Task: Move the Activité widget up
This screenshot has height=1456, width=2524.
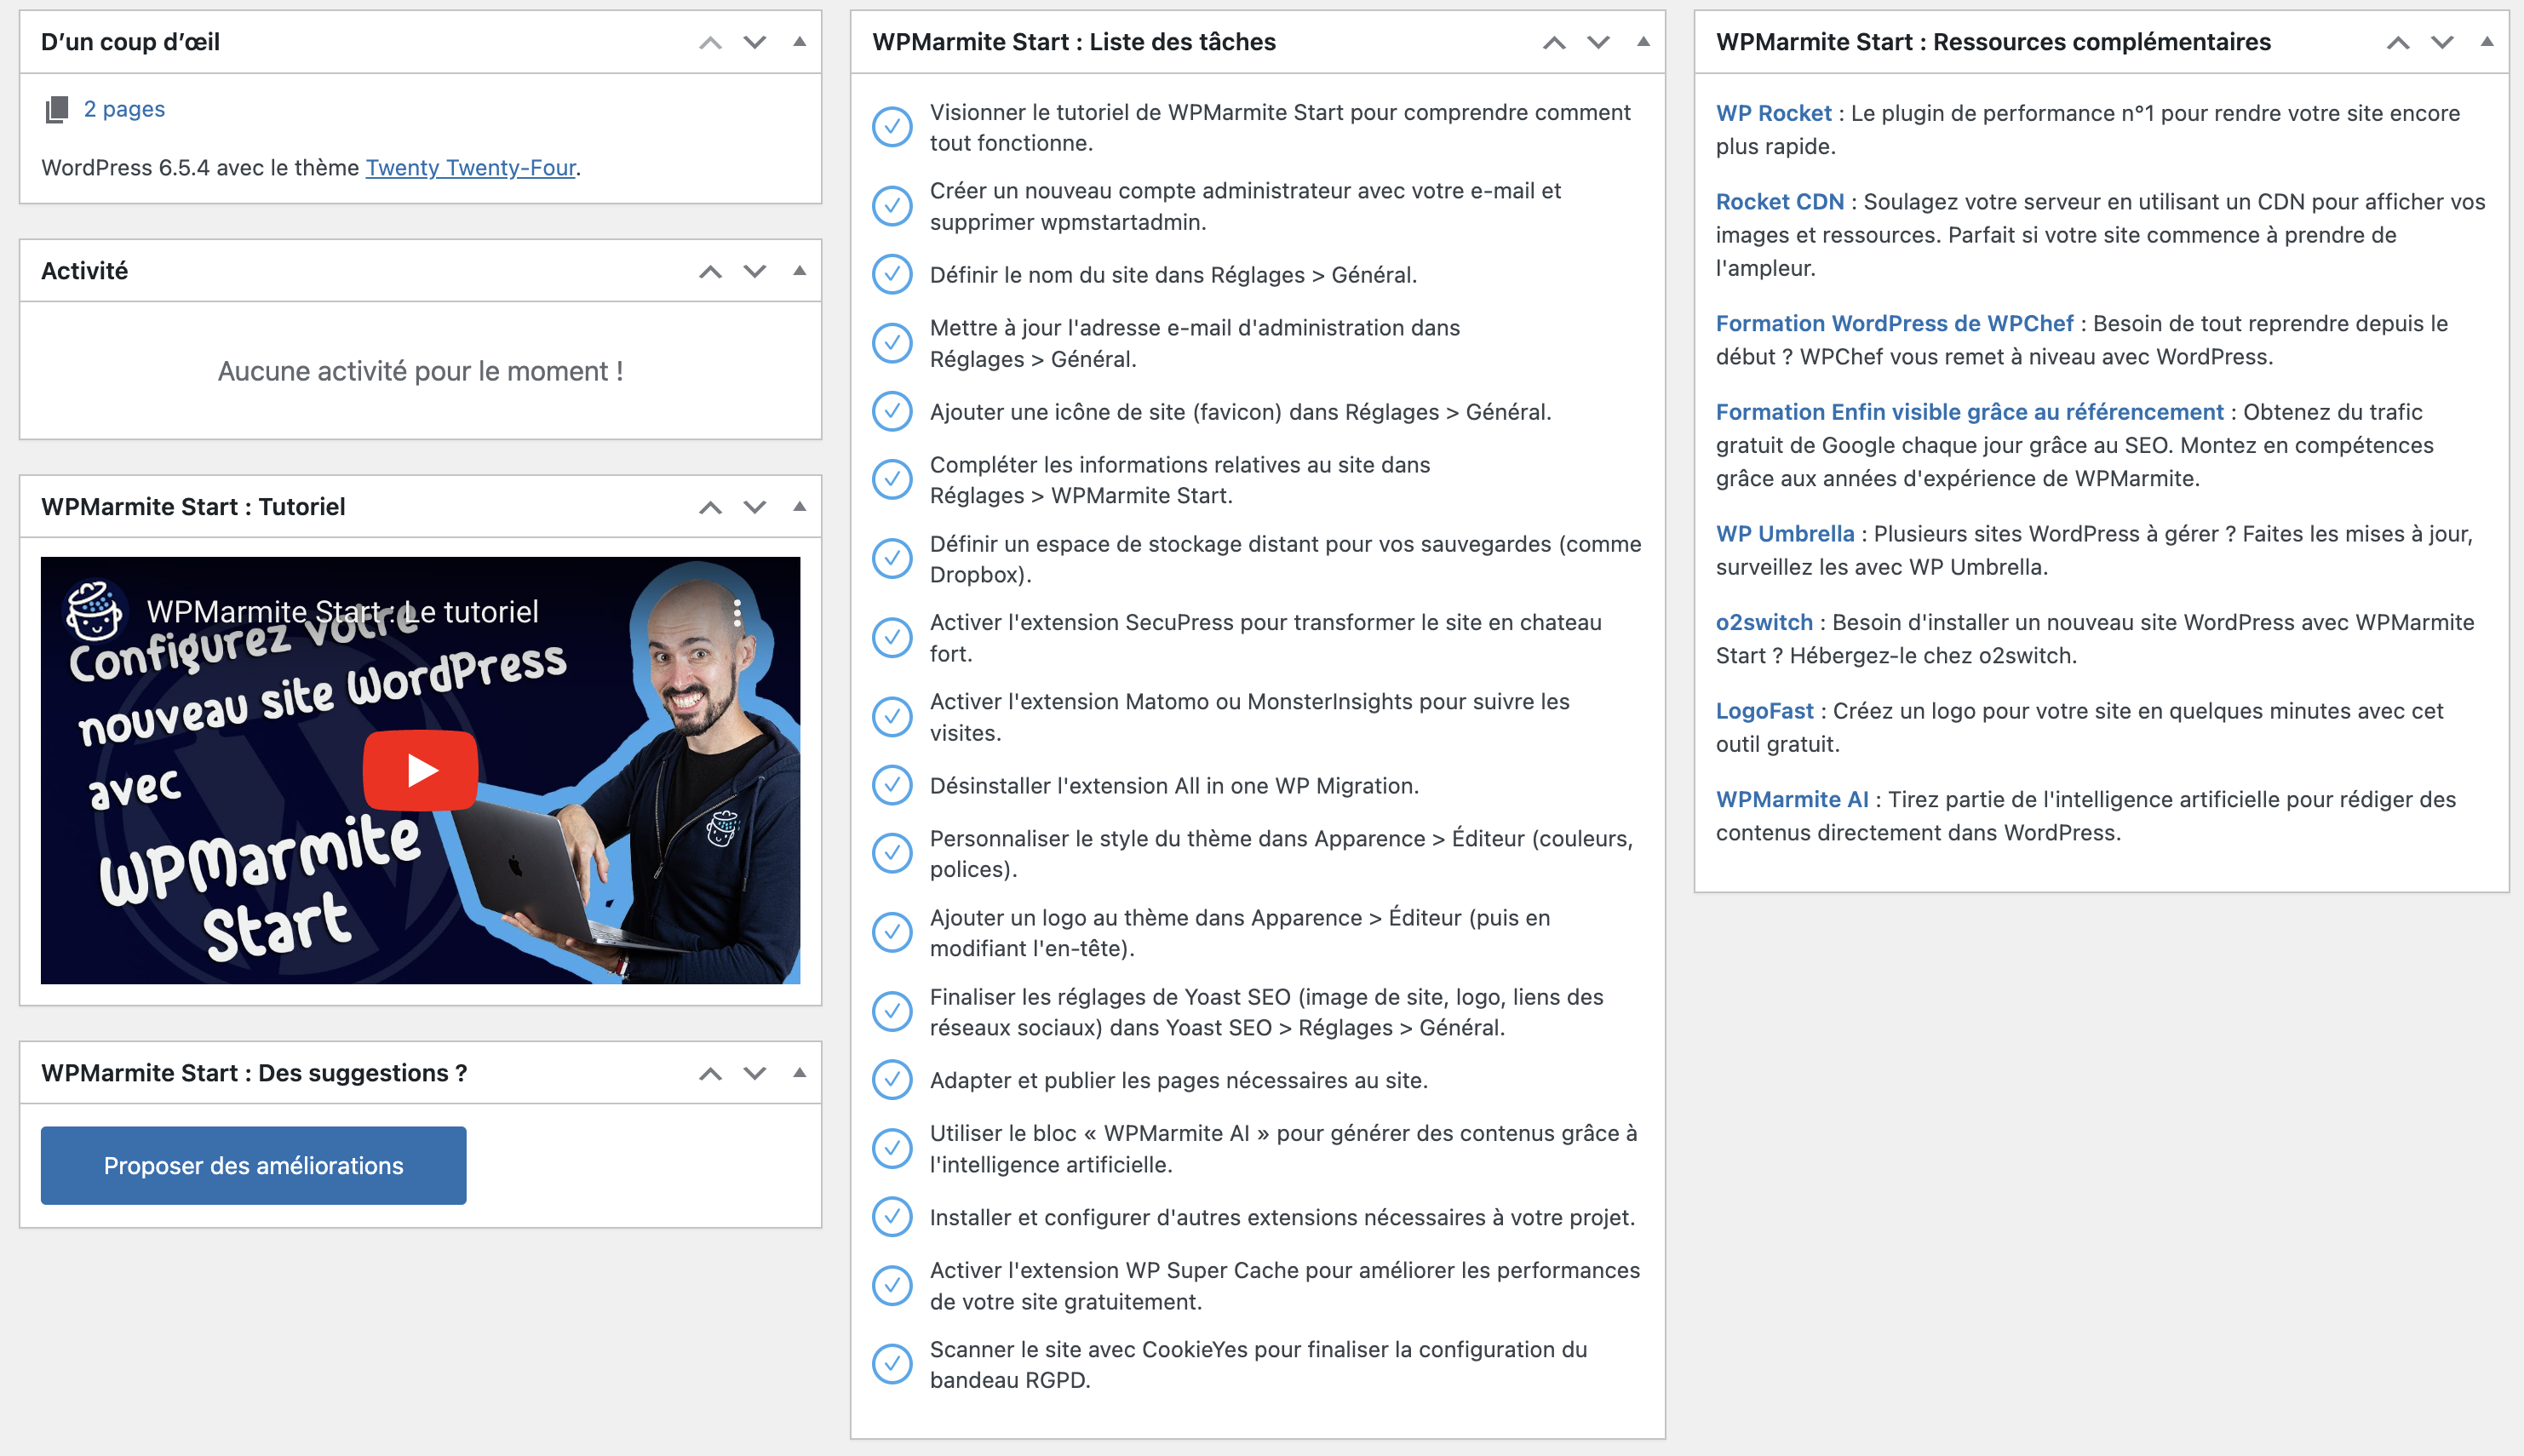Action: tap(710, 271)
